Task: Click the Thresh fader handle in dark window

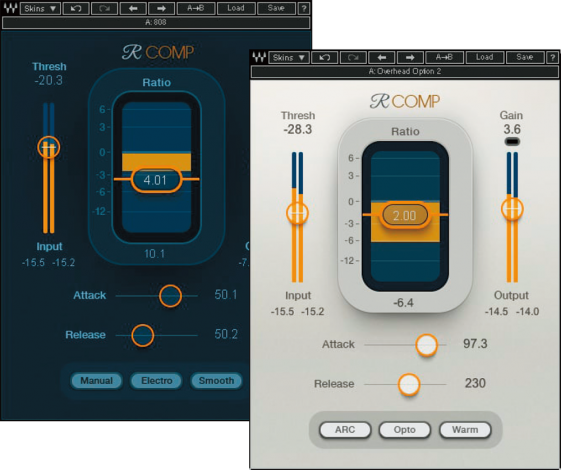Action: point(48,147)
